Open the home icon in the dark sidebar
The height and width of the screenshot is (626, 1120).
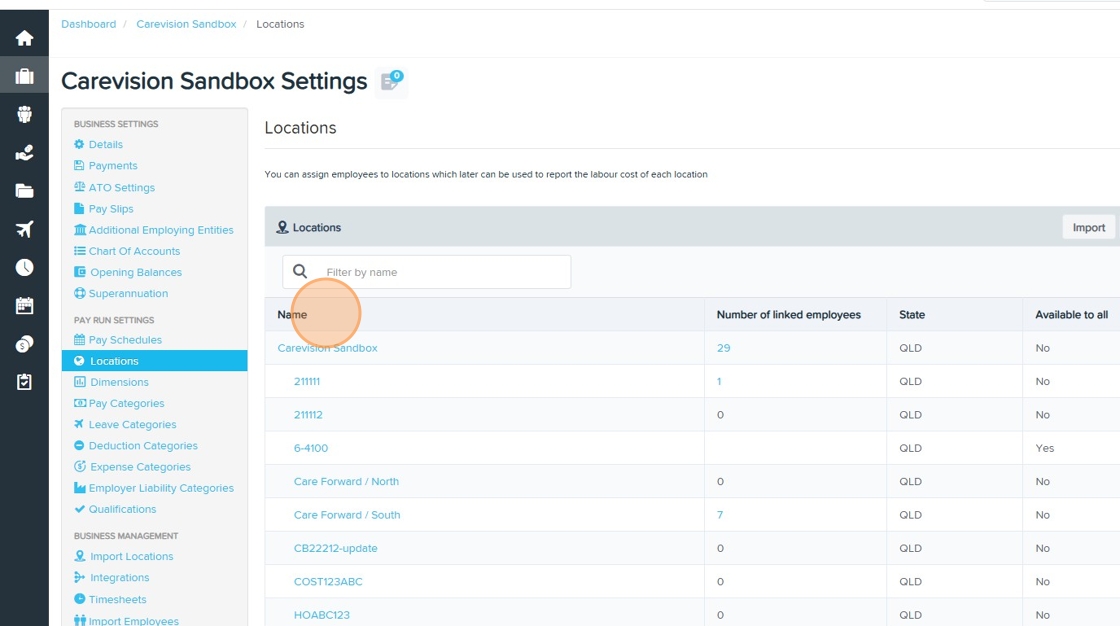click(24, 38)
